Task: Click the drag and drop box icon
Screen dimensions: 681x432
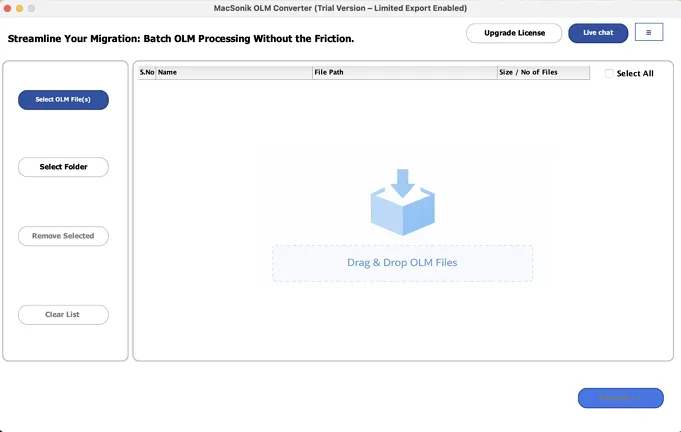Action: [403, 202]
